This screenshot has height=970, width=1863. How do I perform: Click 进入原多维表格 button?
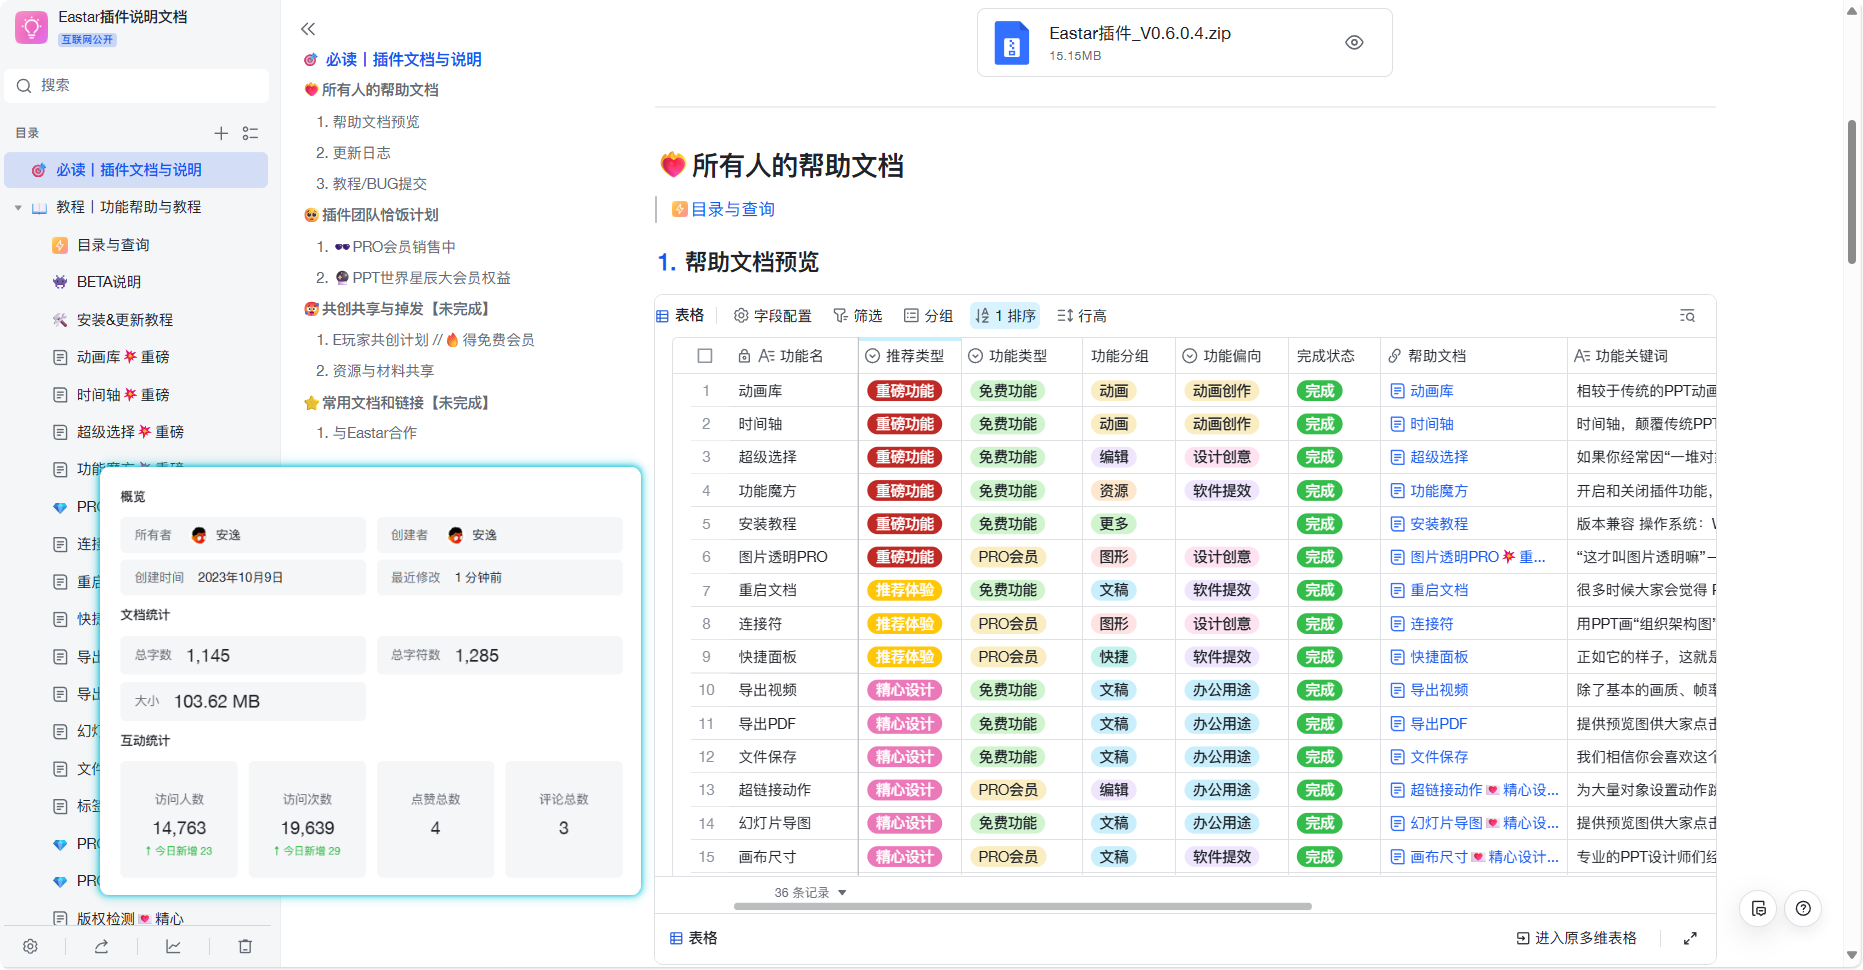click(x=1576, y=938)
